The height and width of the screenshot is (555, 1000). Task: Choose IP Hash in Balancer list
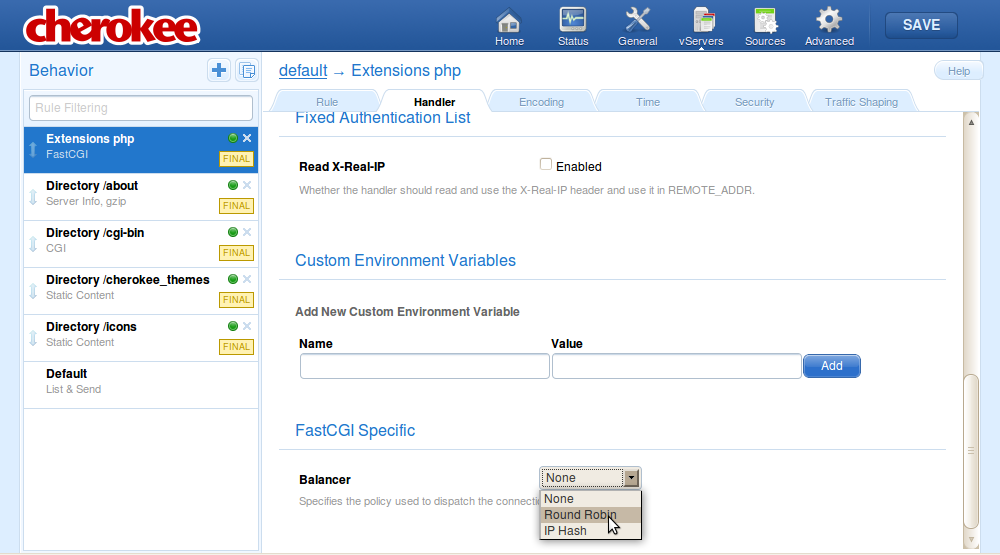click(x=590, y=531)
